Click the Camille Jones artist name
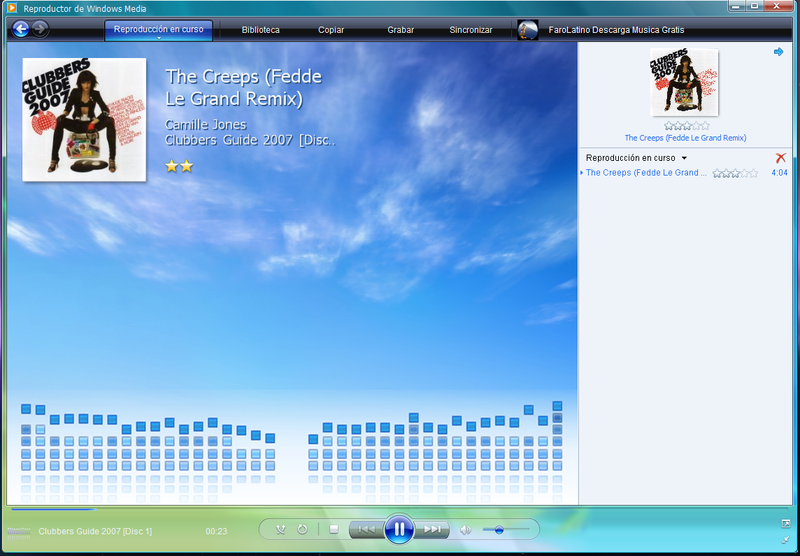Image resolution: width=800 pixels, height=556 pixels. (205, 124)
